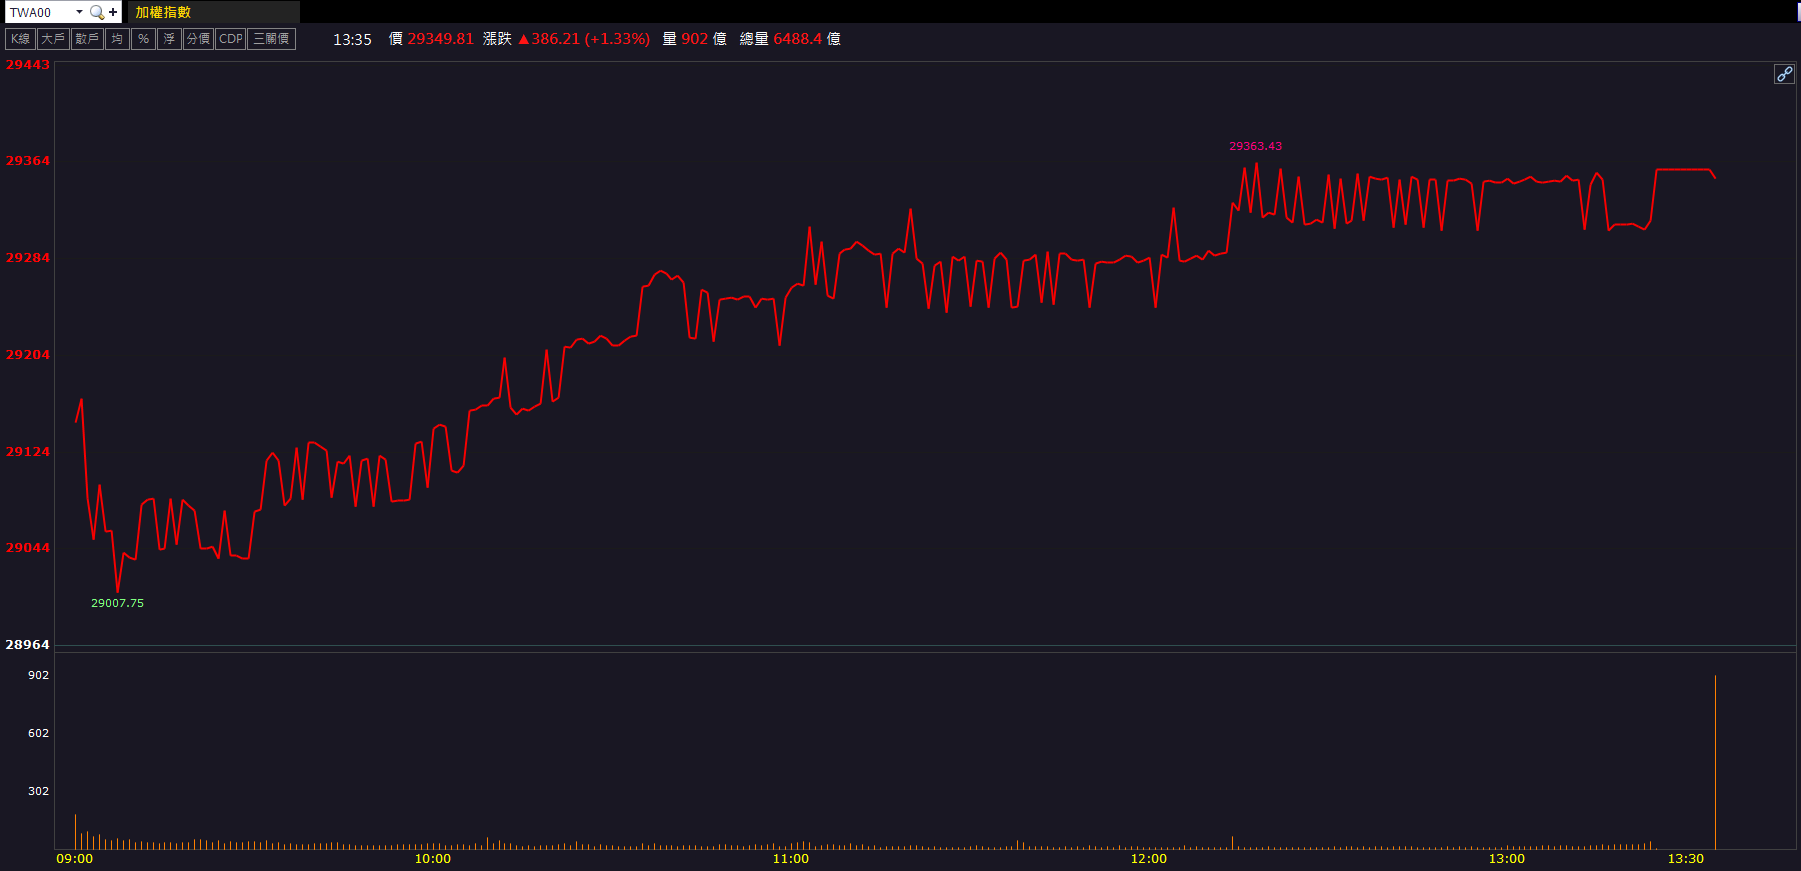Screen dimensions: 1801x871
Task: Toggle the 散戶 indicator button
Action: click(87, 39)
